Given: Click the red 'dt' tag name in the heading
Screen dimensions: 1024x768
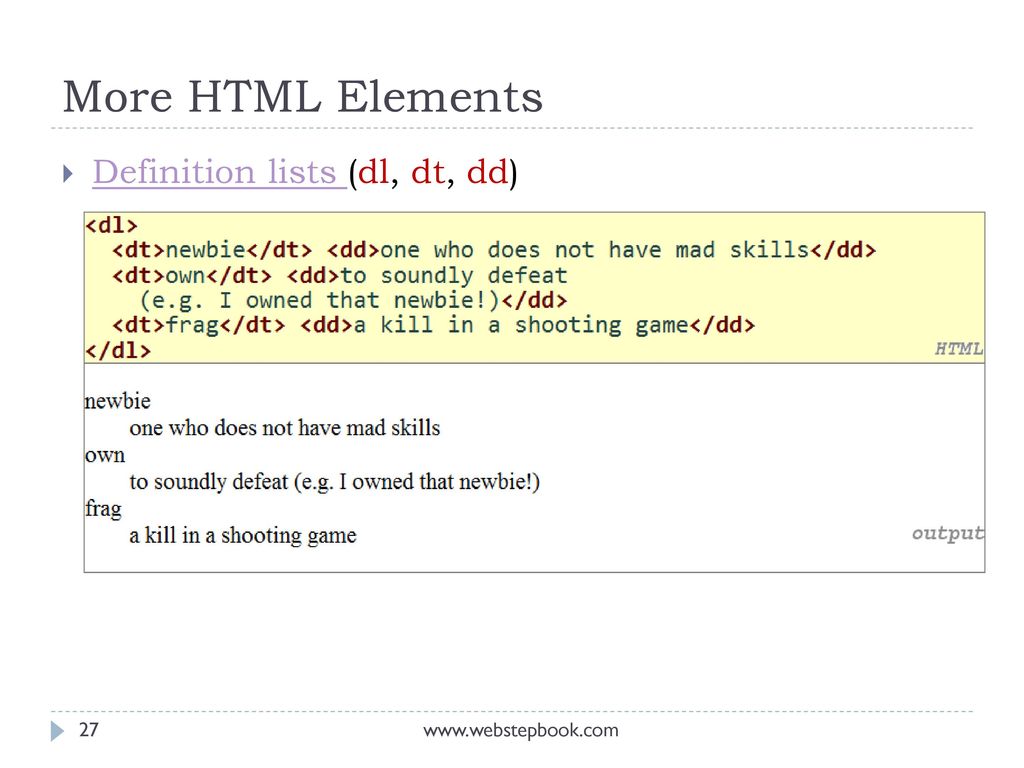Looking at the screenshot, I should pyautogui.click(x=428, y=172).
